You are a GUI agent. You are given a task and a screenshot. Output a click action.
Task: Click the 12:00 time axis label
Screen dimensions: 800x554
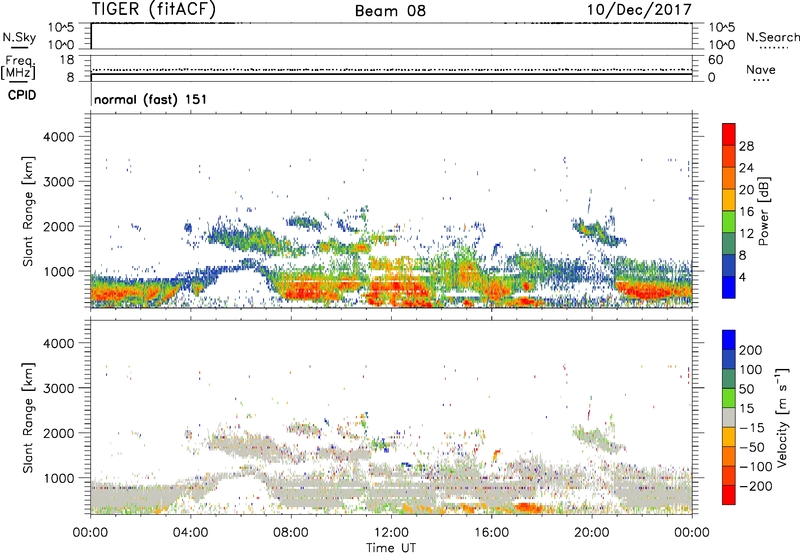[x=391, y=533]
